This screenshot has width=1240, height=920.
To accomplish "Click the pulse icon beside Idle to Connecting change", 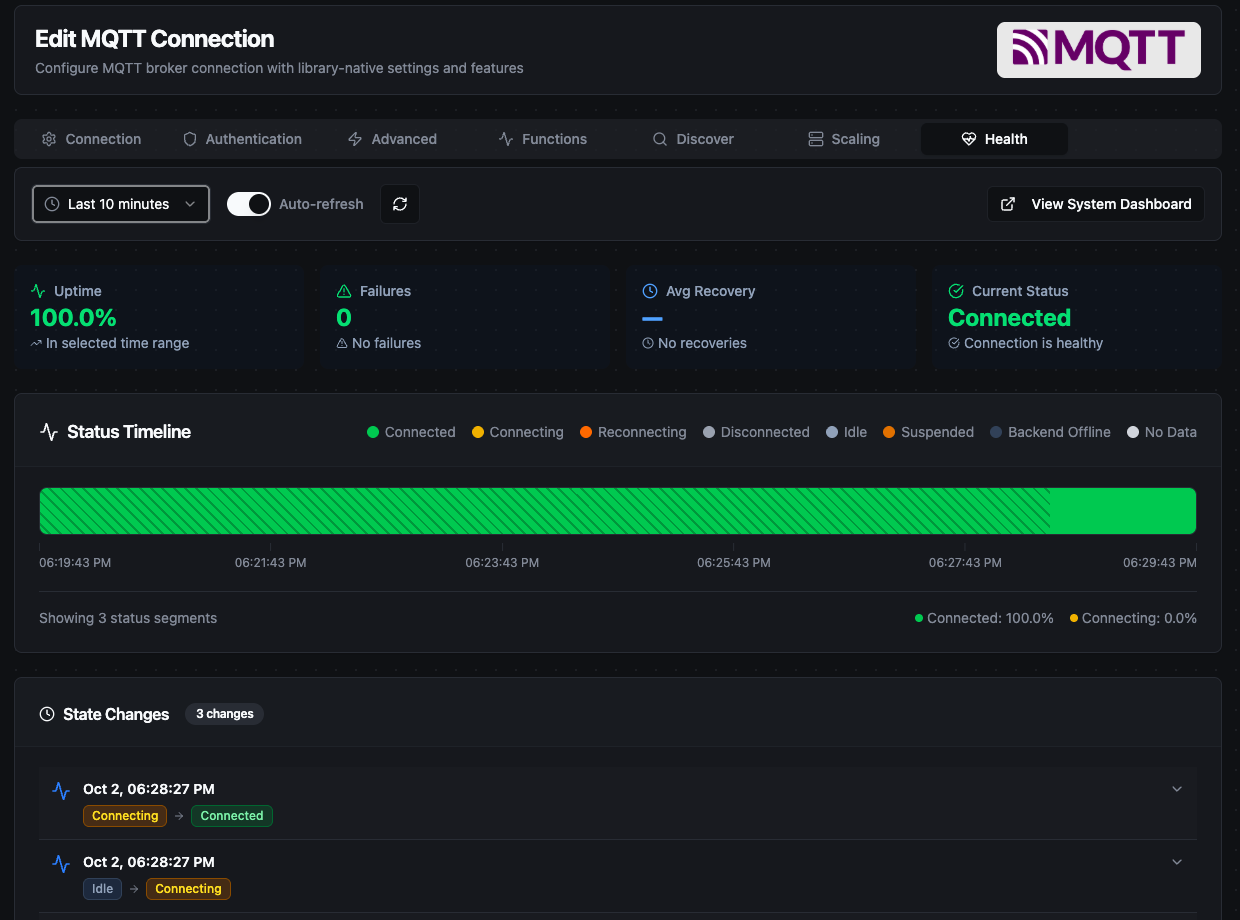I will pyautogui.click(x=61, y=862).
